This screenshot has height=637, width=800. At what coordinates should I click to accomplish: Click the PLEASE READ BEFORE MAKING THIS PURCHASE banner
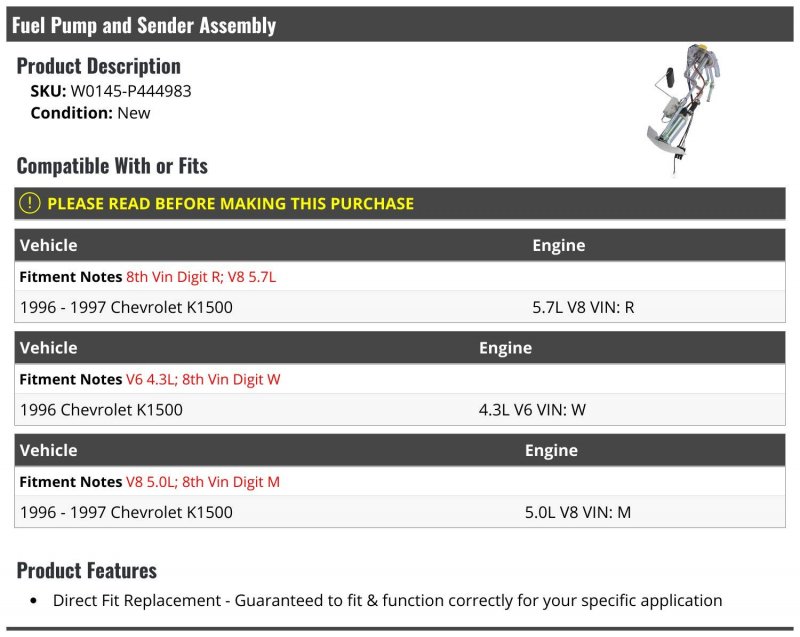point(400,203)
